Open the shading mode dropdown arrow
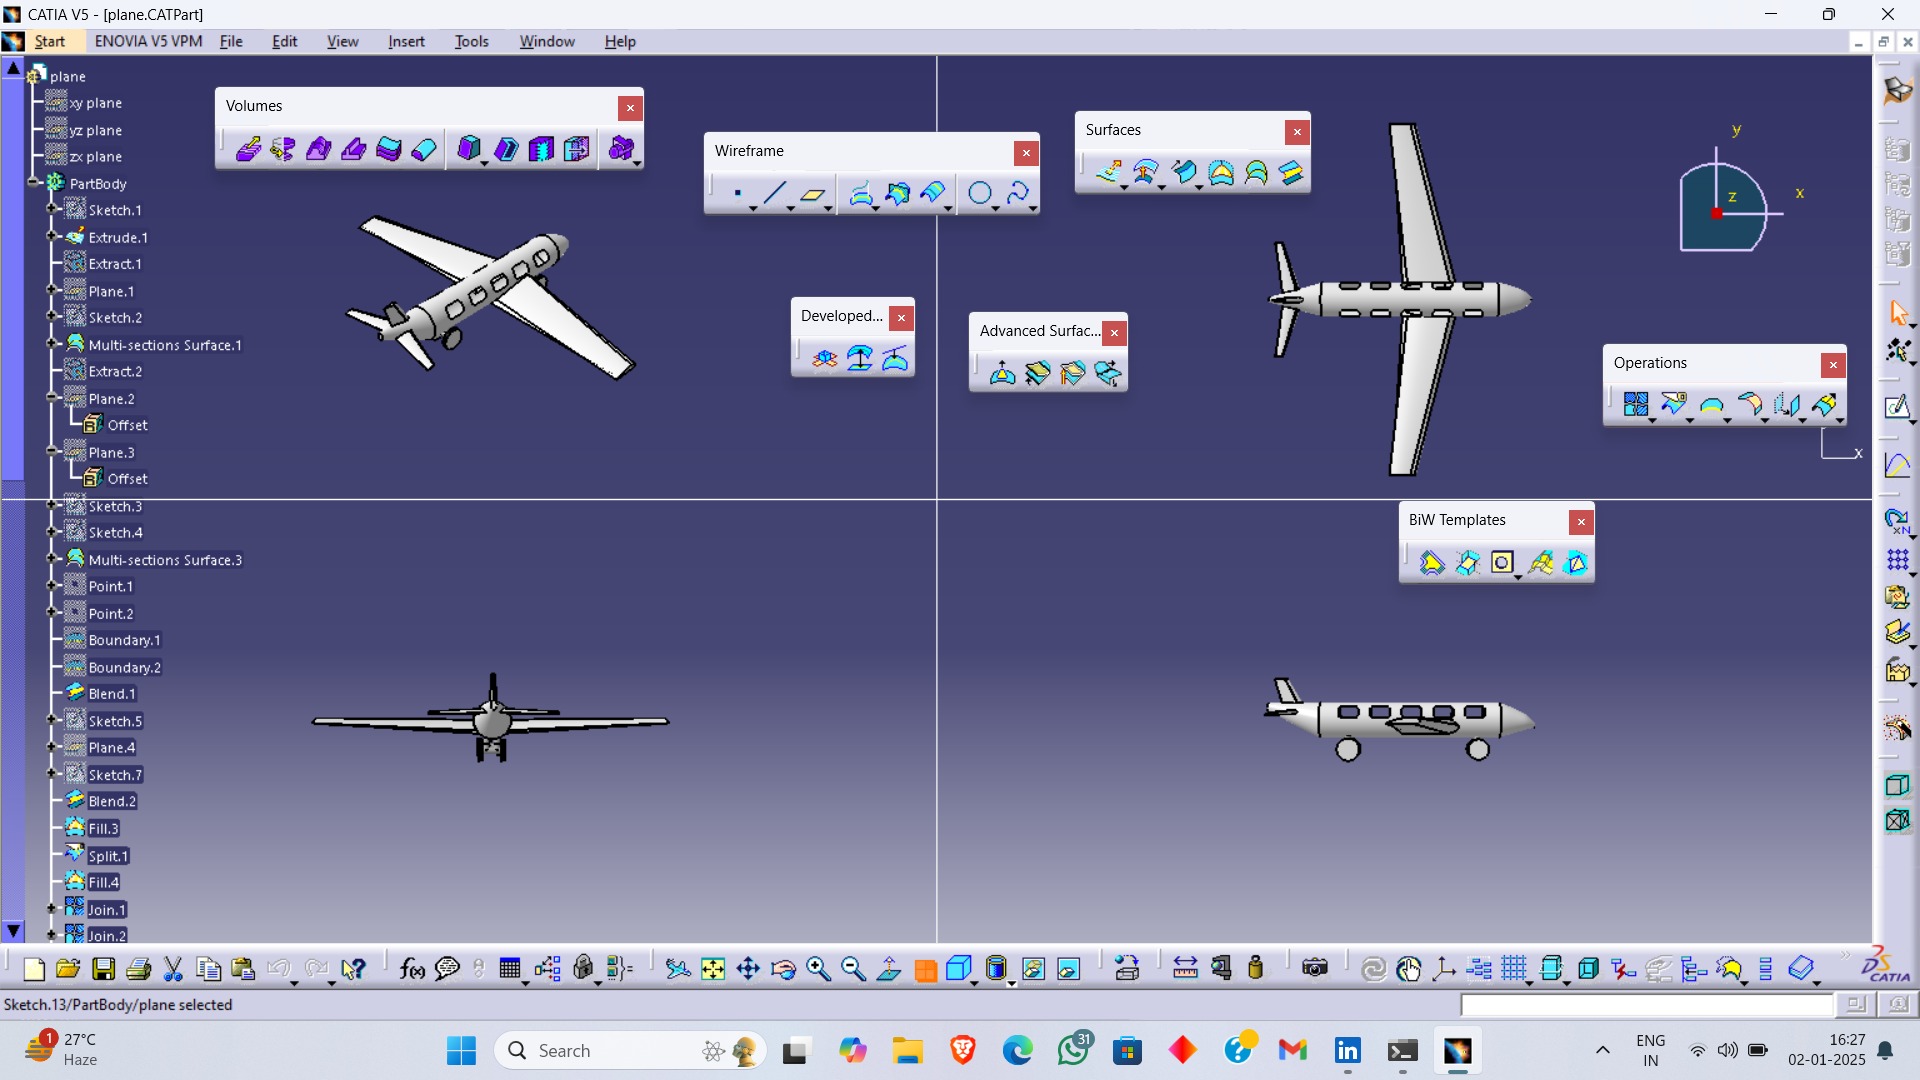Viewport: 1920px width, 1080px height. pos(1011,983)
